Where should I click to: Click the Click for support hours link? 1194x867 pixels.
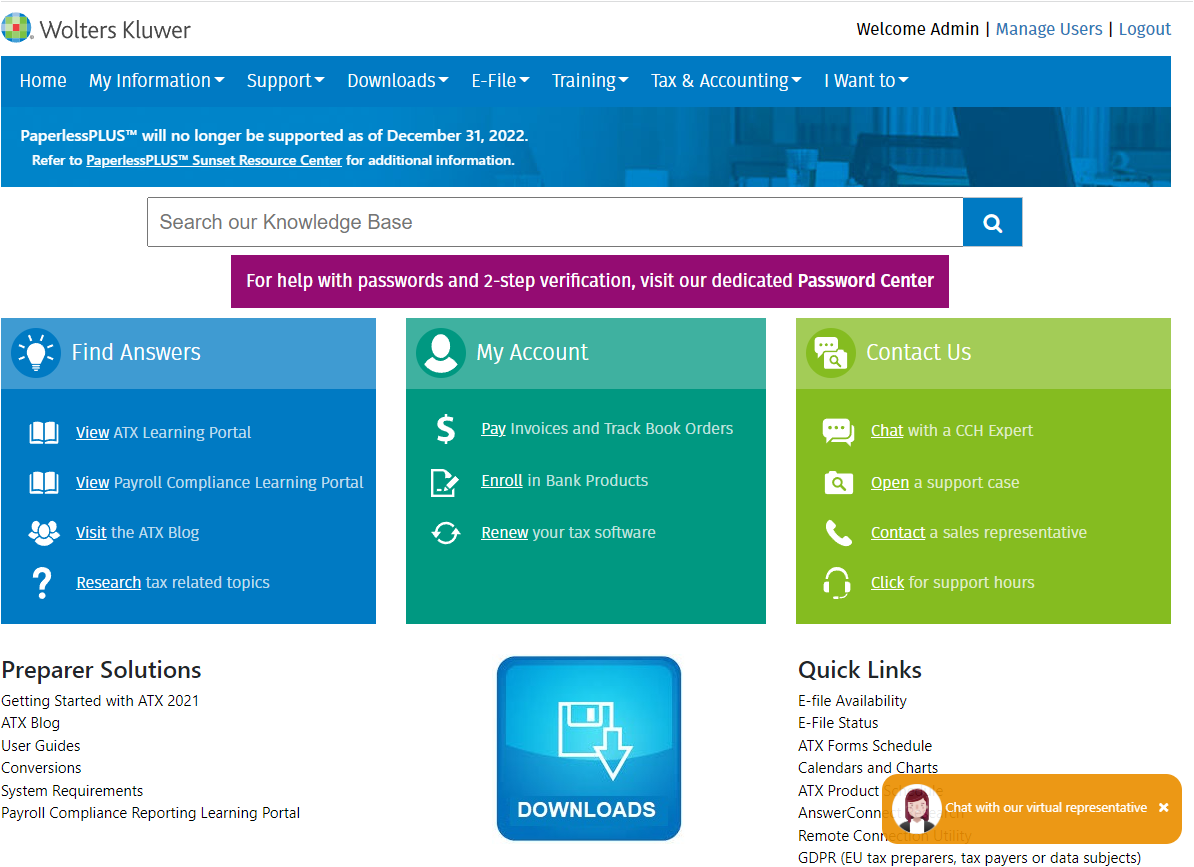click(x=953, y=583)
